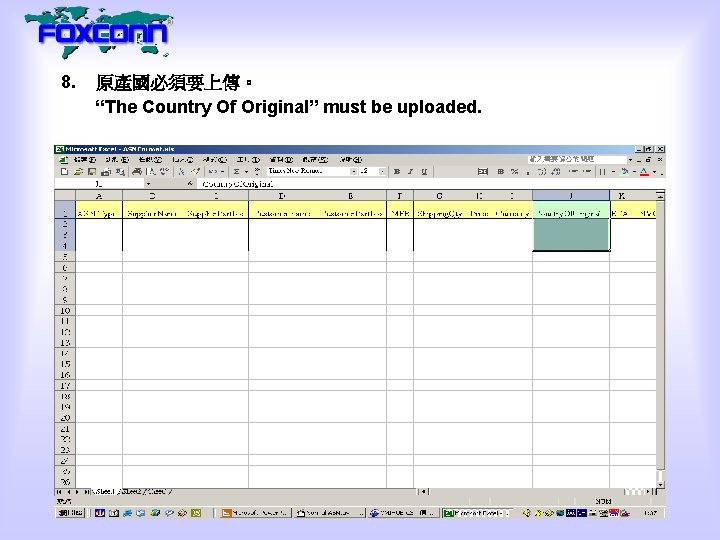Toggle Bold formatting
The width and height of the screenshot is (720, 540).
pos(397,172)
